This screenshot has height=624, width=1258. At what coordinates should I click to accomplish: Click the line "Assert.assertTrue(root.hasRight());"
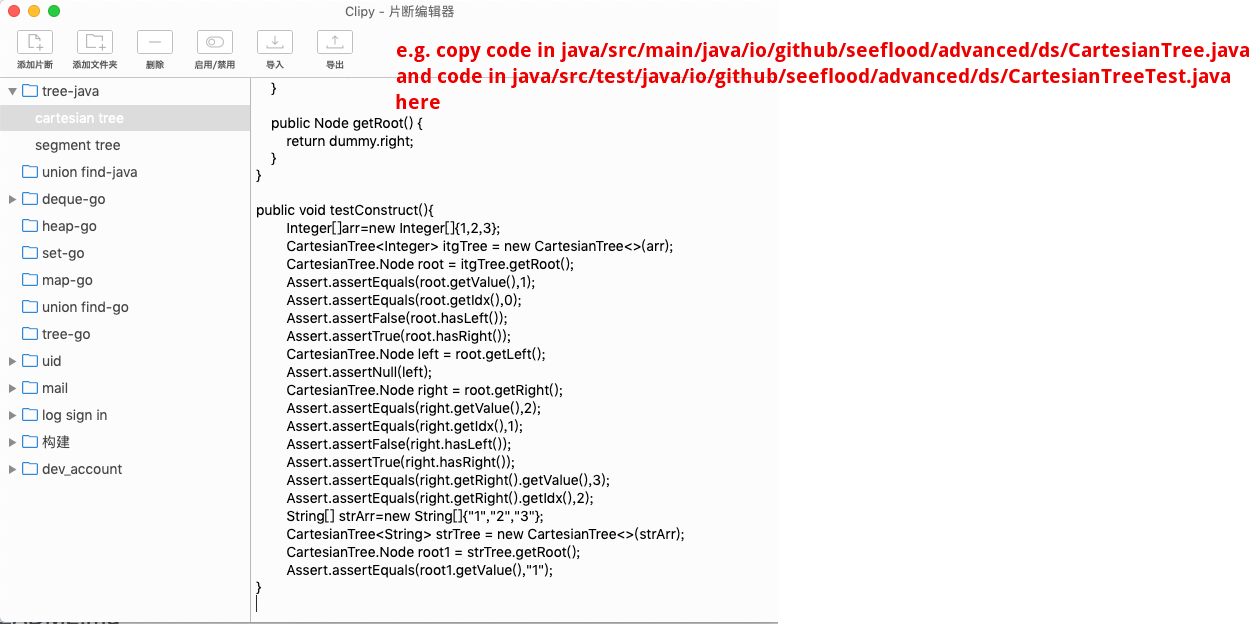[x=398, y=336]
